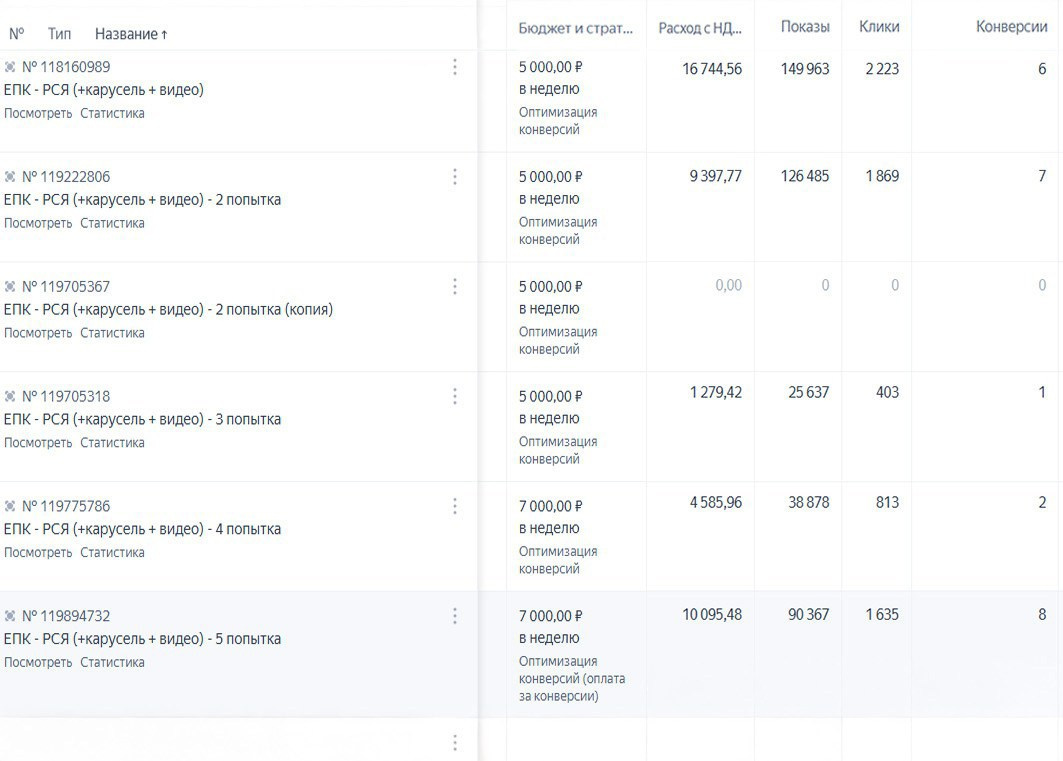This screenshot has width=1063, height=761.
Task: Open three-dot menu for campaign 119222806
Action: [455, 177]
